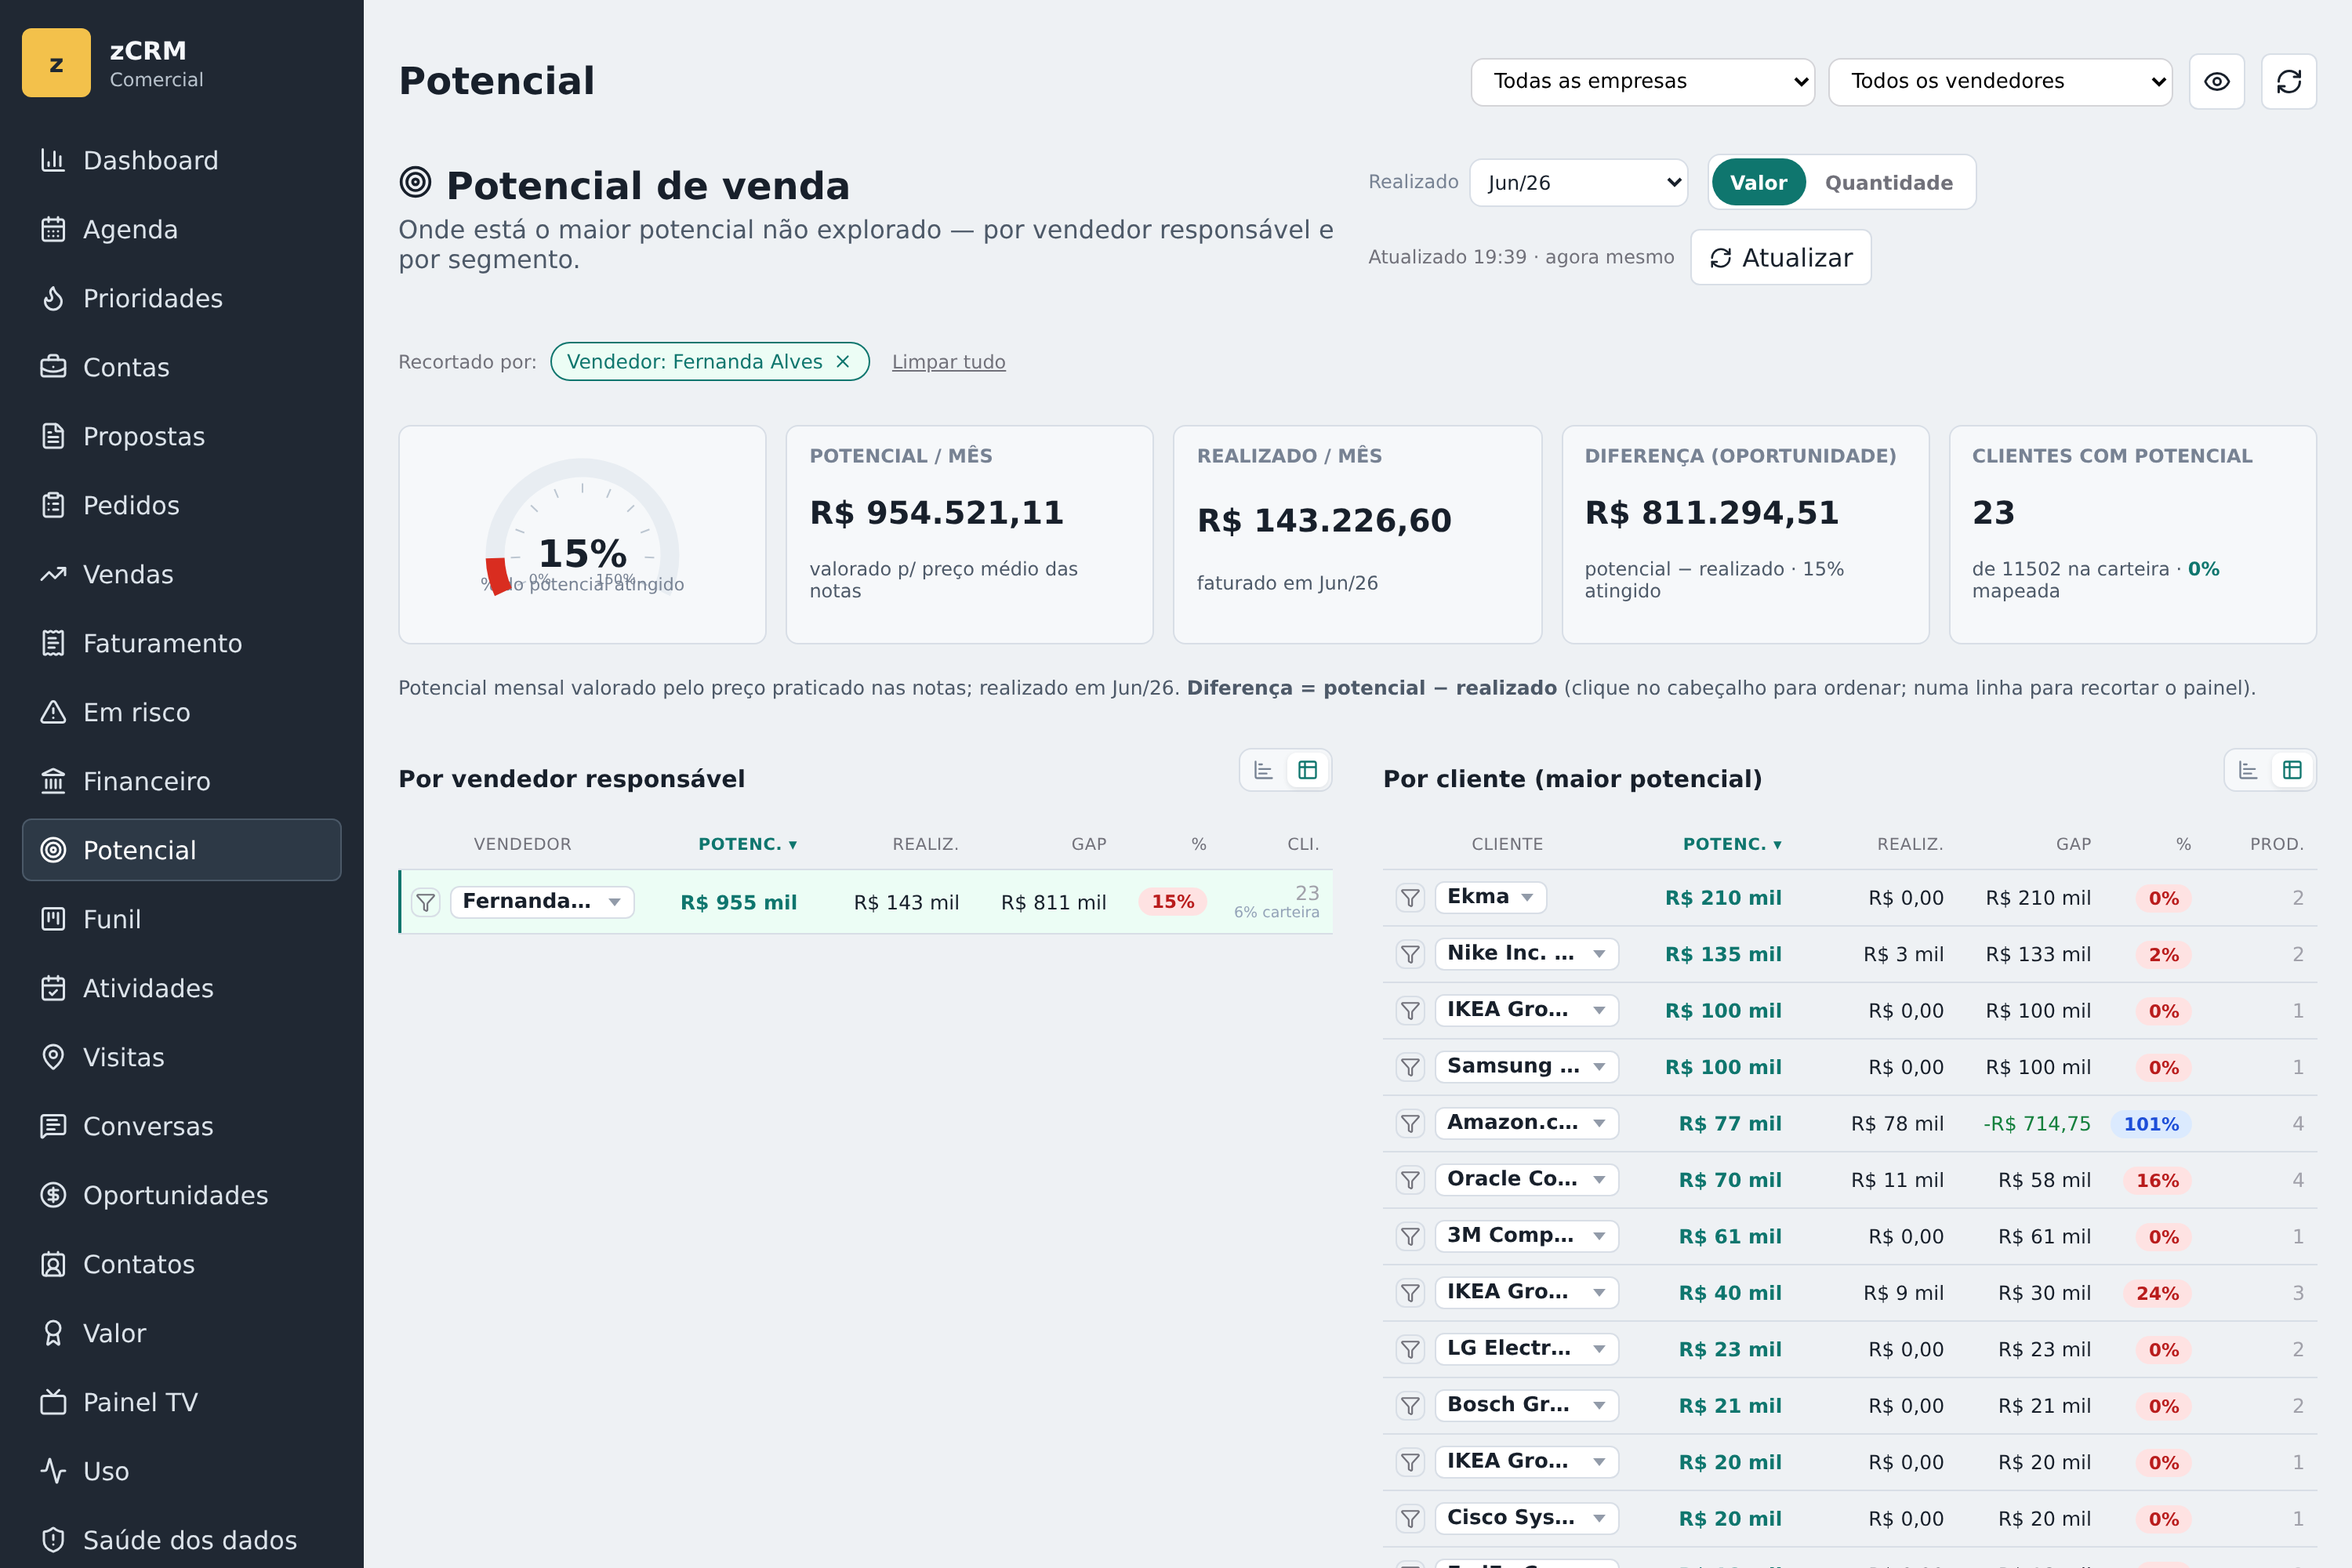Open Saúde dos dados in sidebar
The image size is (2352, 1568).
coord(181,1540)
